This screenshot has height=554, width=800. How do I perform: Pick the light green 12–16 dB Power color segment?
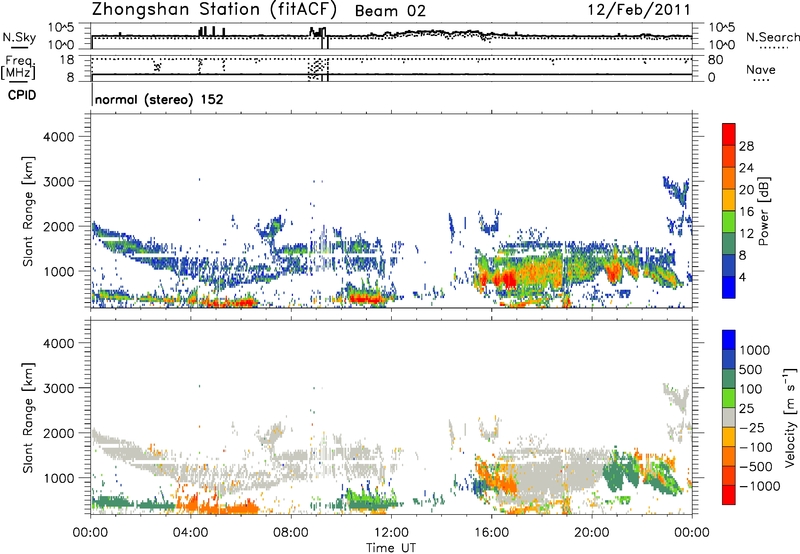(x=729, y=222)
